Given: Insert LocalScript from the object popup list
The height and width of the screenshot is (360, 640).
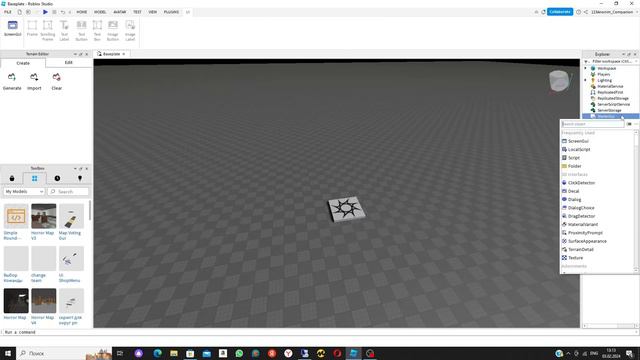Looking at the screenshot, I should click(579, 149).
